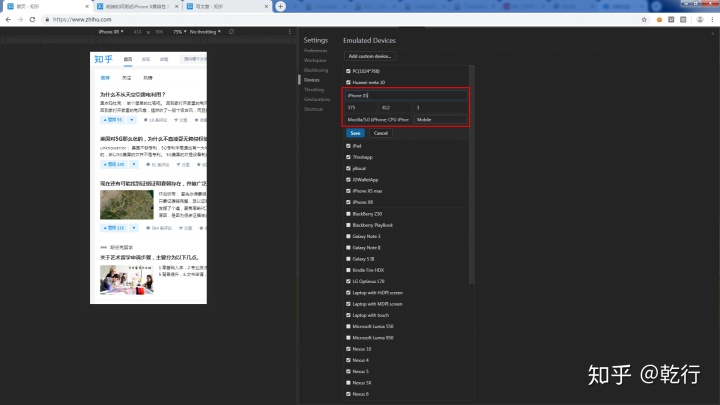Open the Shortcuts settings section
The image size is (720, 405).
tap(313, 109)
